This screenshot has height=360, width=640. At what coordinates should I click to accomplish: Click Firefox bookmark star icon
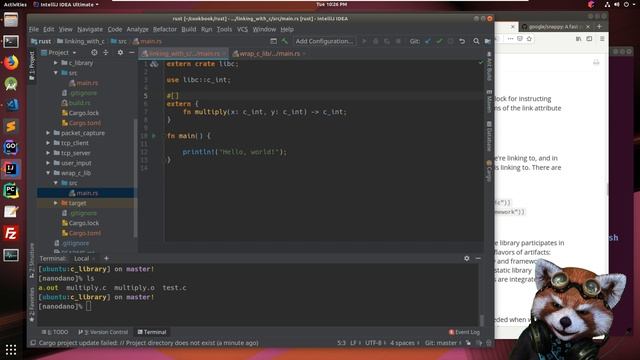click(x=529, y=39)
